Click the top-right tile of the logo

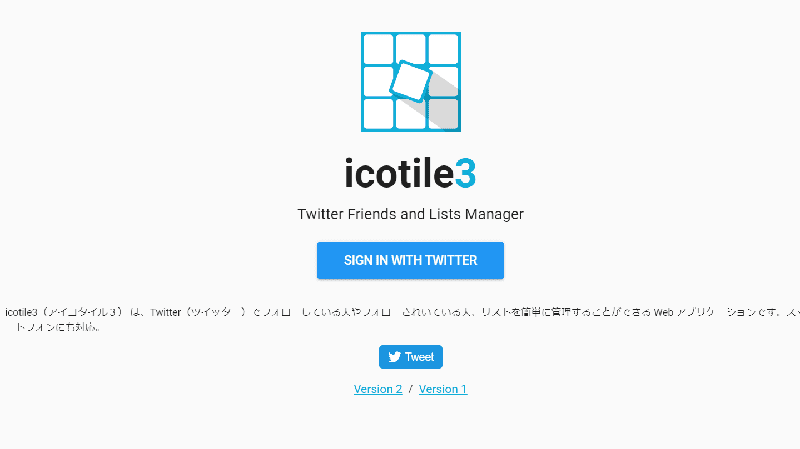click(x=443, y=49)
